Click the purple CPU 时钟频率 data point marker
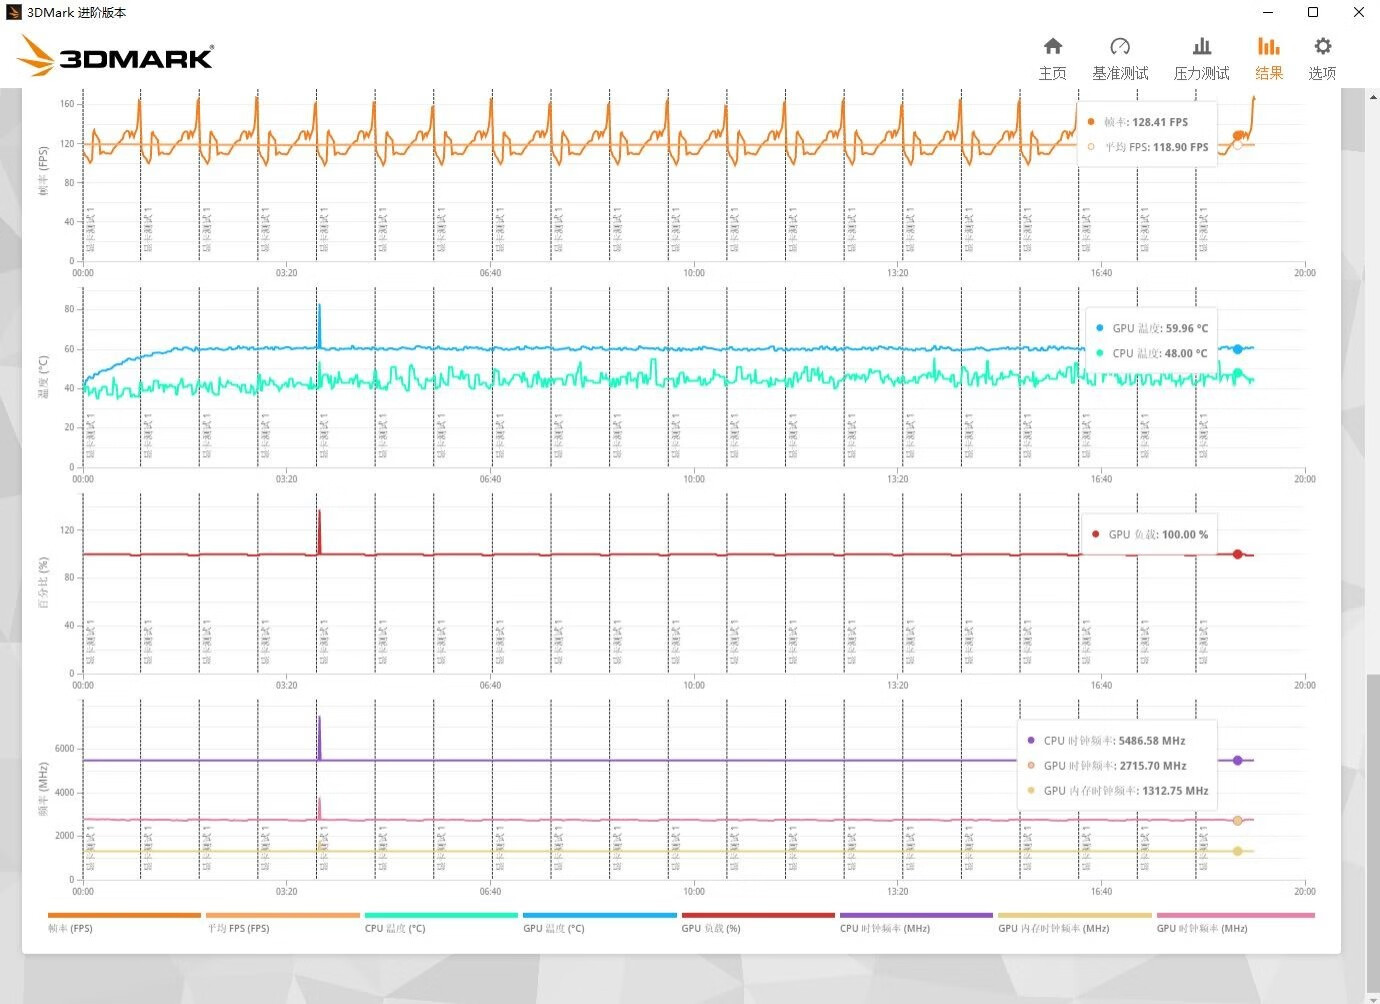 point(1237,761)
